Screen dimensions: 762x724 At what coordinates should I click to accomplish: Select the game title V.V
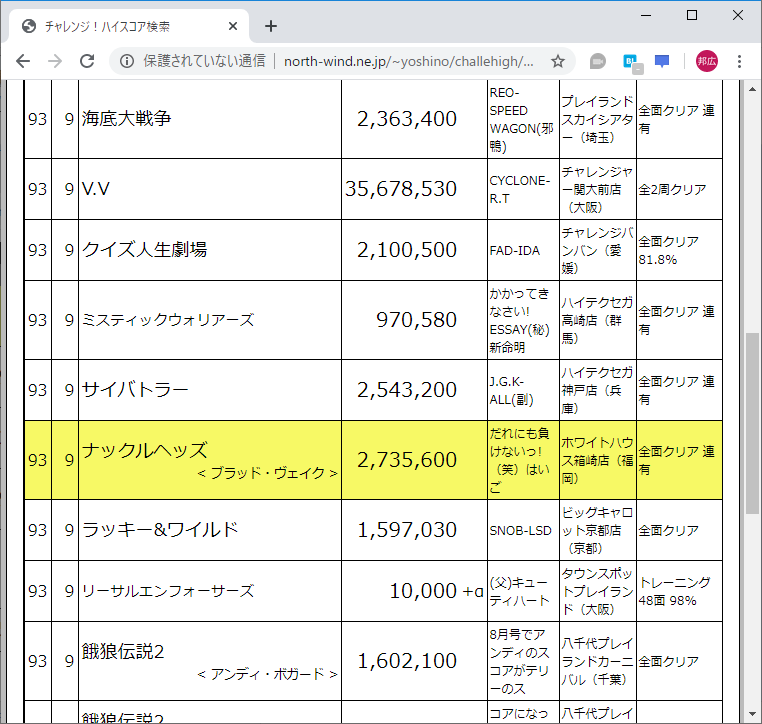click(96, 189)
